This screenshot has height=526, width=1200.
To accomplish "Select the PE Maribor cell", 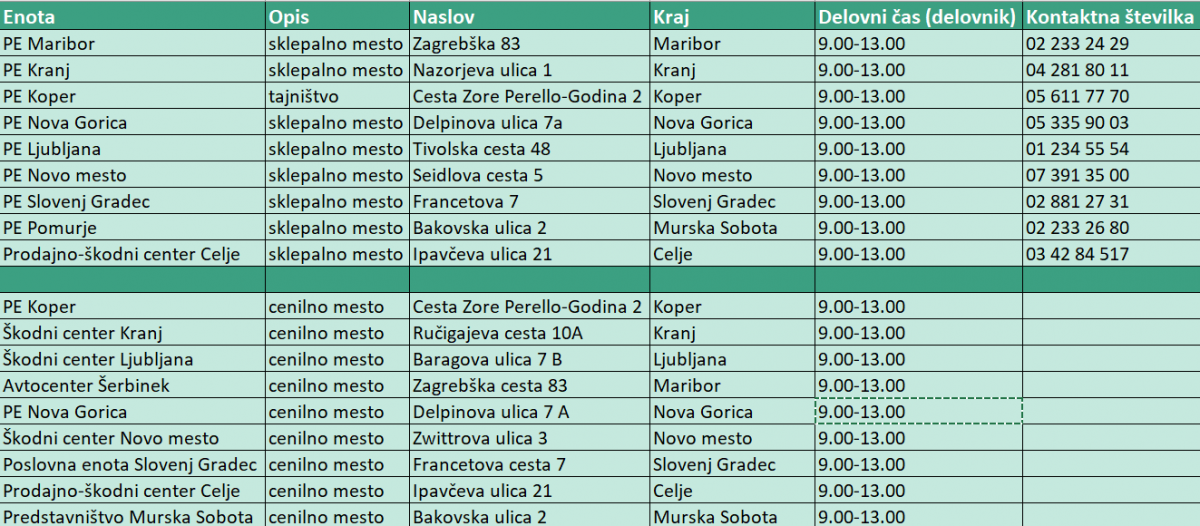I will tap(132, 44).
